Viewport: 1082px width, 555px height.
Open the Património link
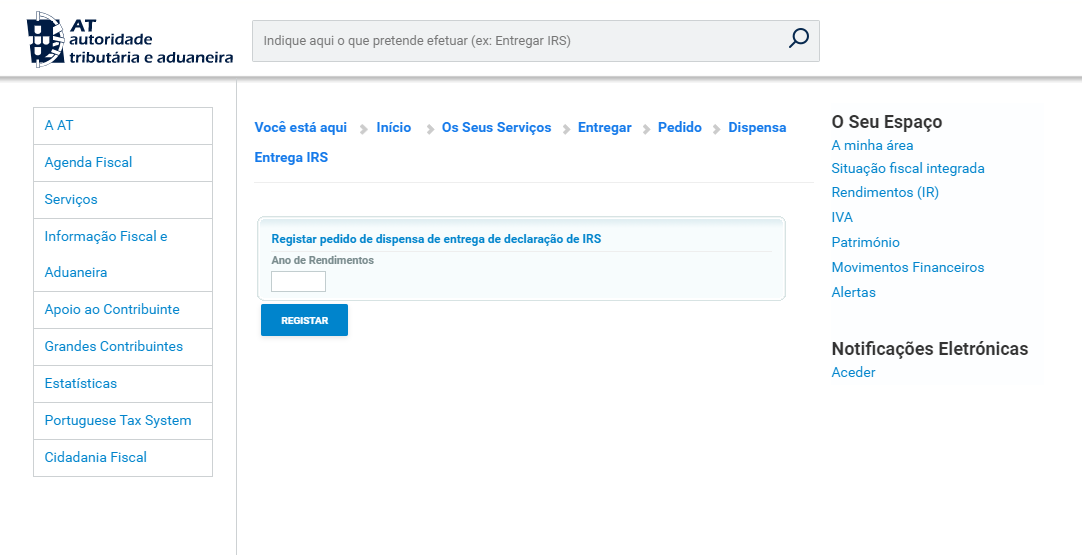pyautogui.click(x=865, y=242)
